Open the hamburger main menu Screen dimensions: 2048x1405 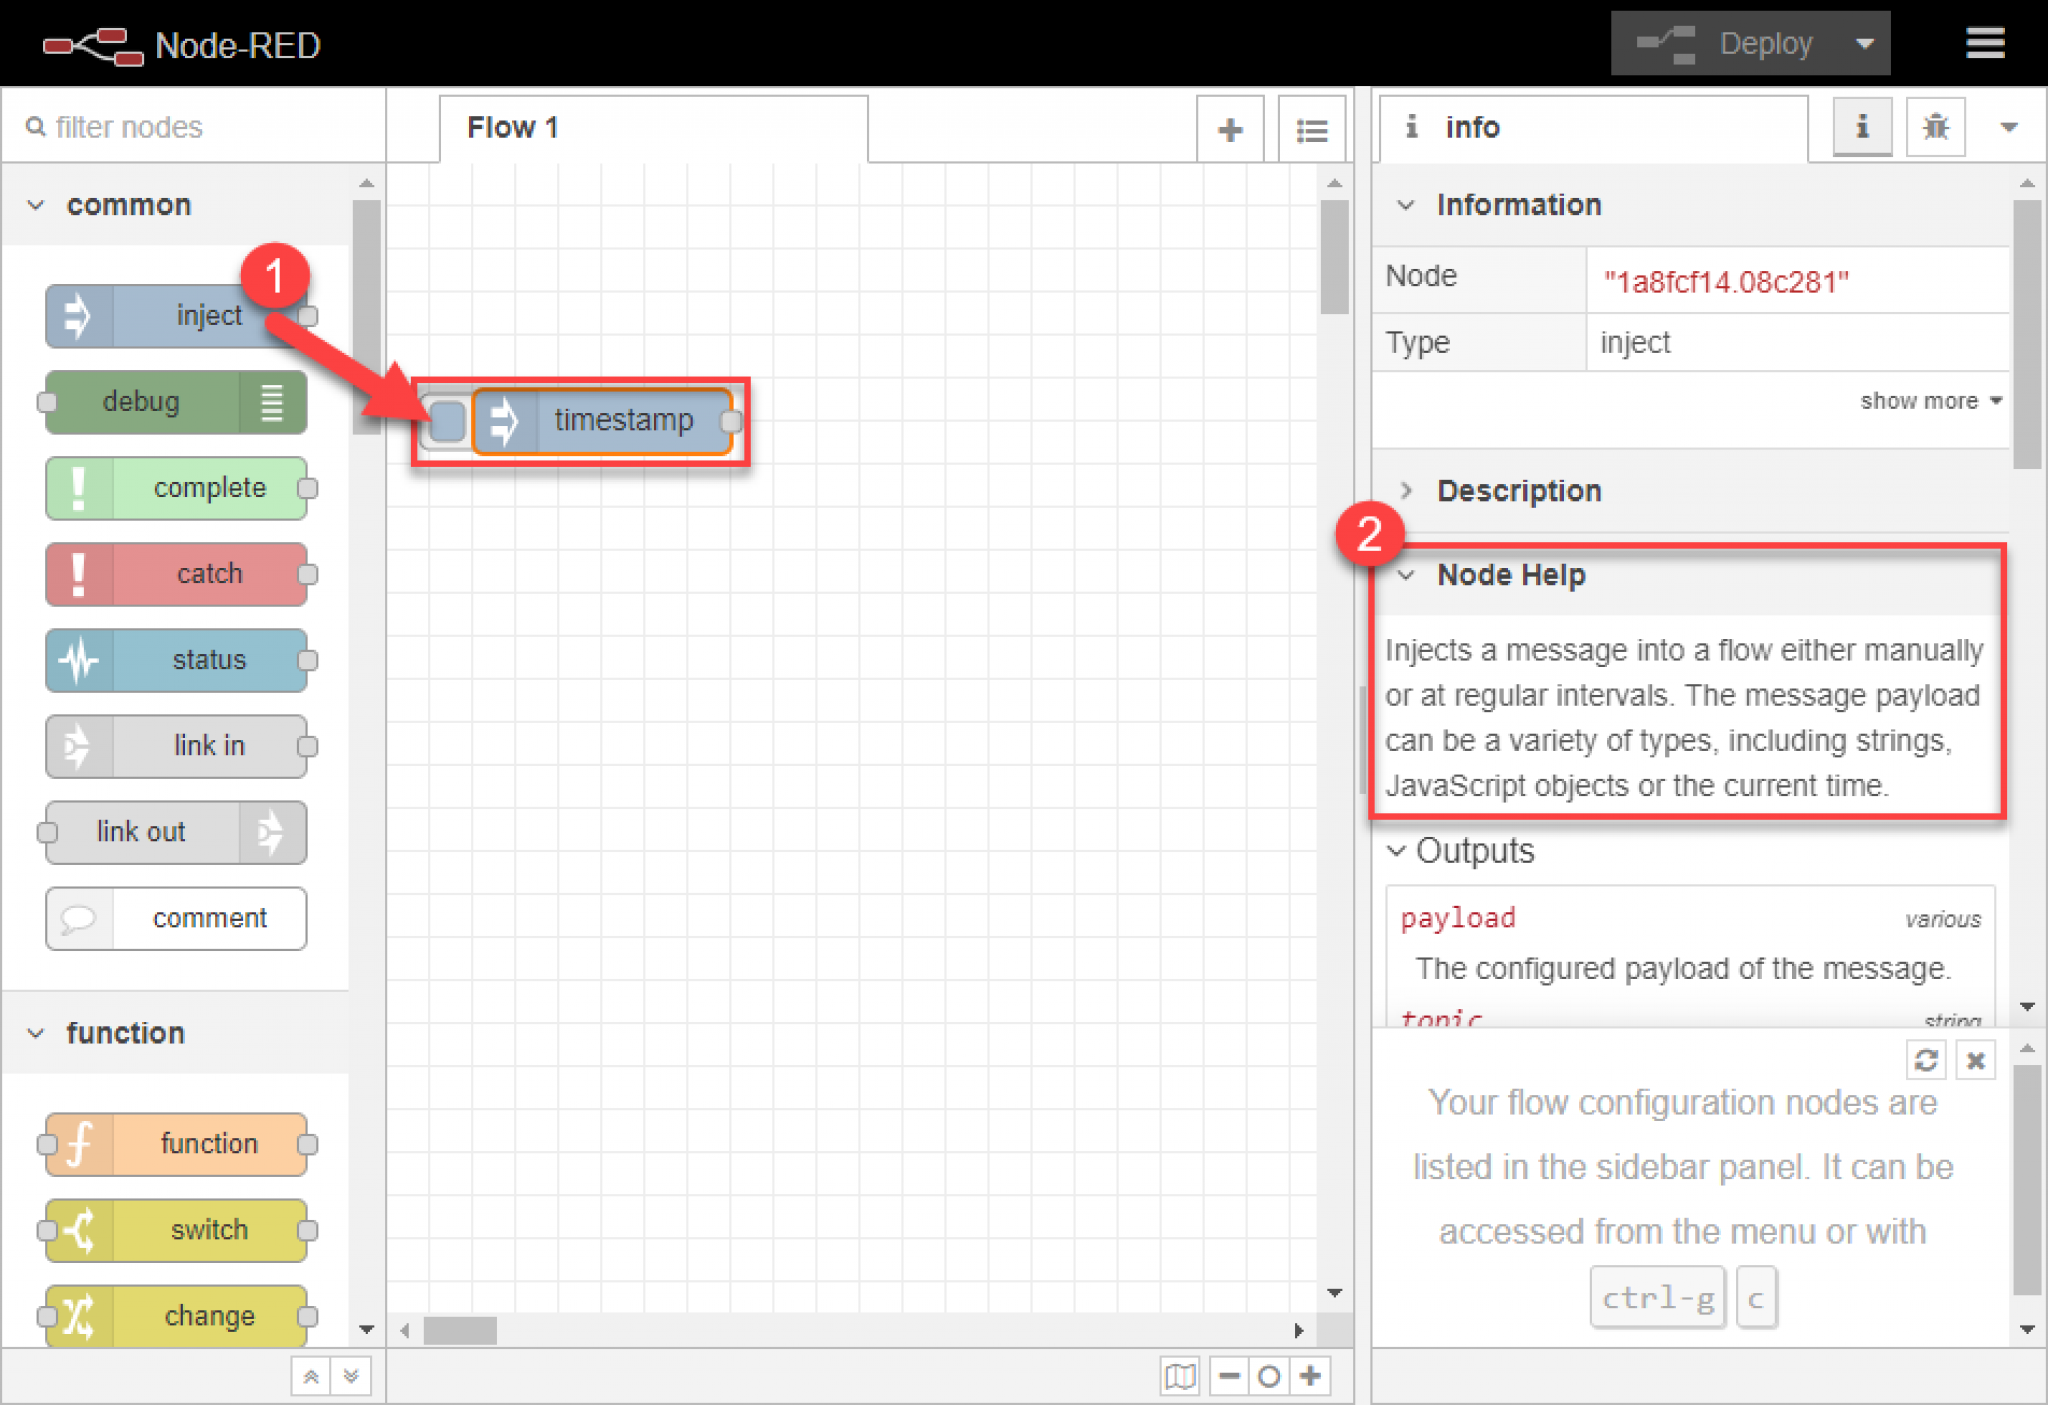click(x=1984, y=43)
